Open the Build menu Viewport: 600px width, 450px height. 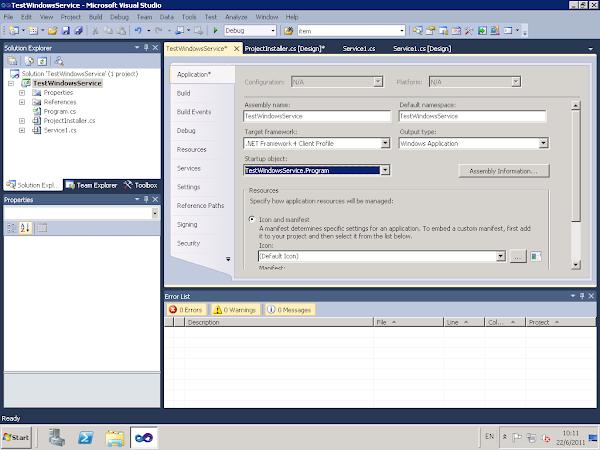(x=95, y=17)
